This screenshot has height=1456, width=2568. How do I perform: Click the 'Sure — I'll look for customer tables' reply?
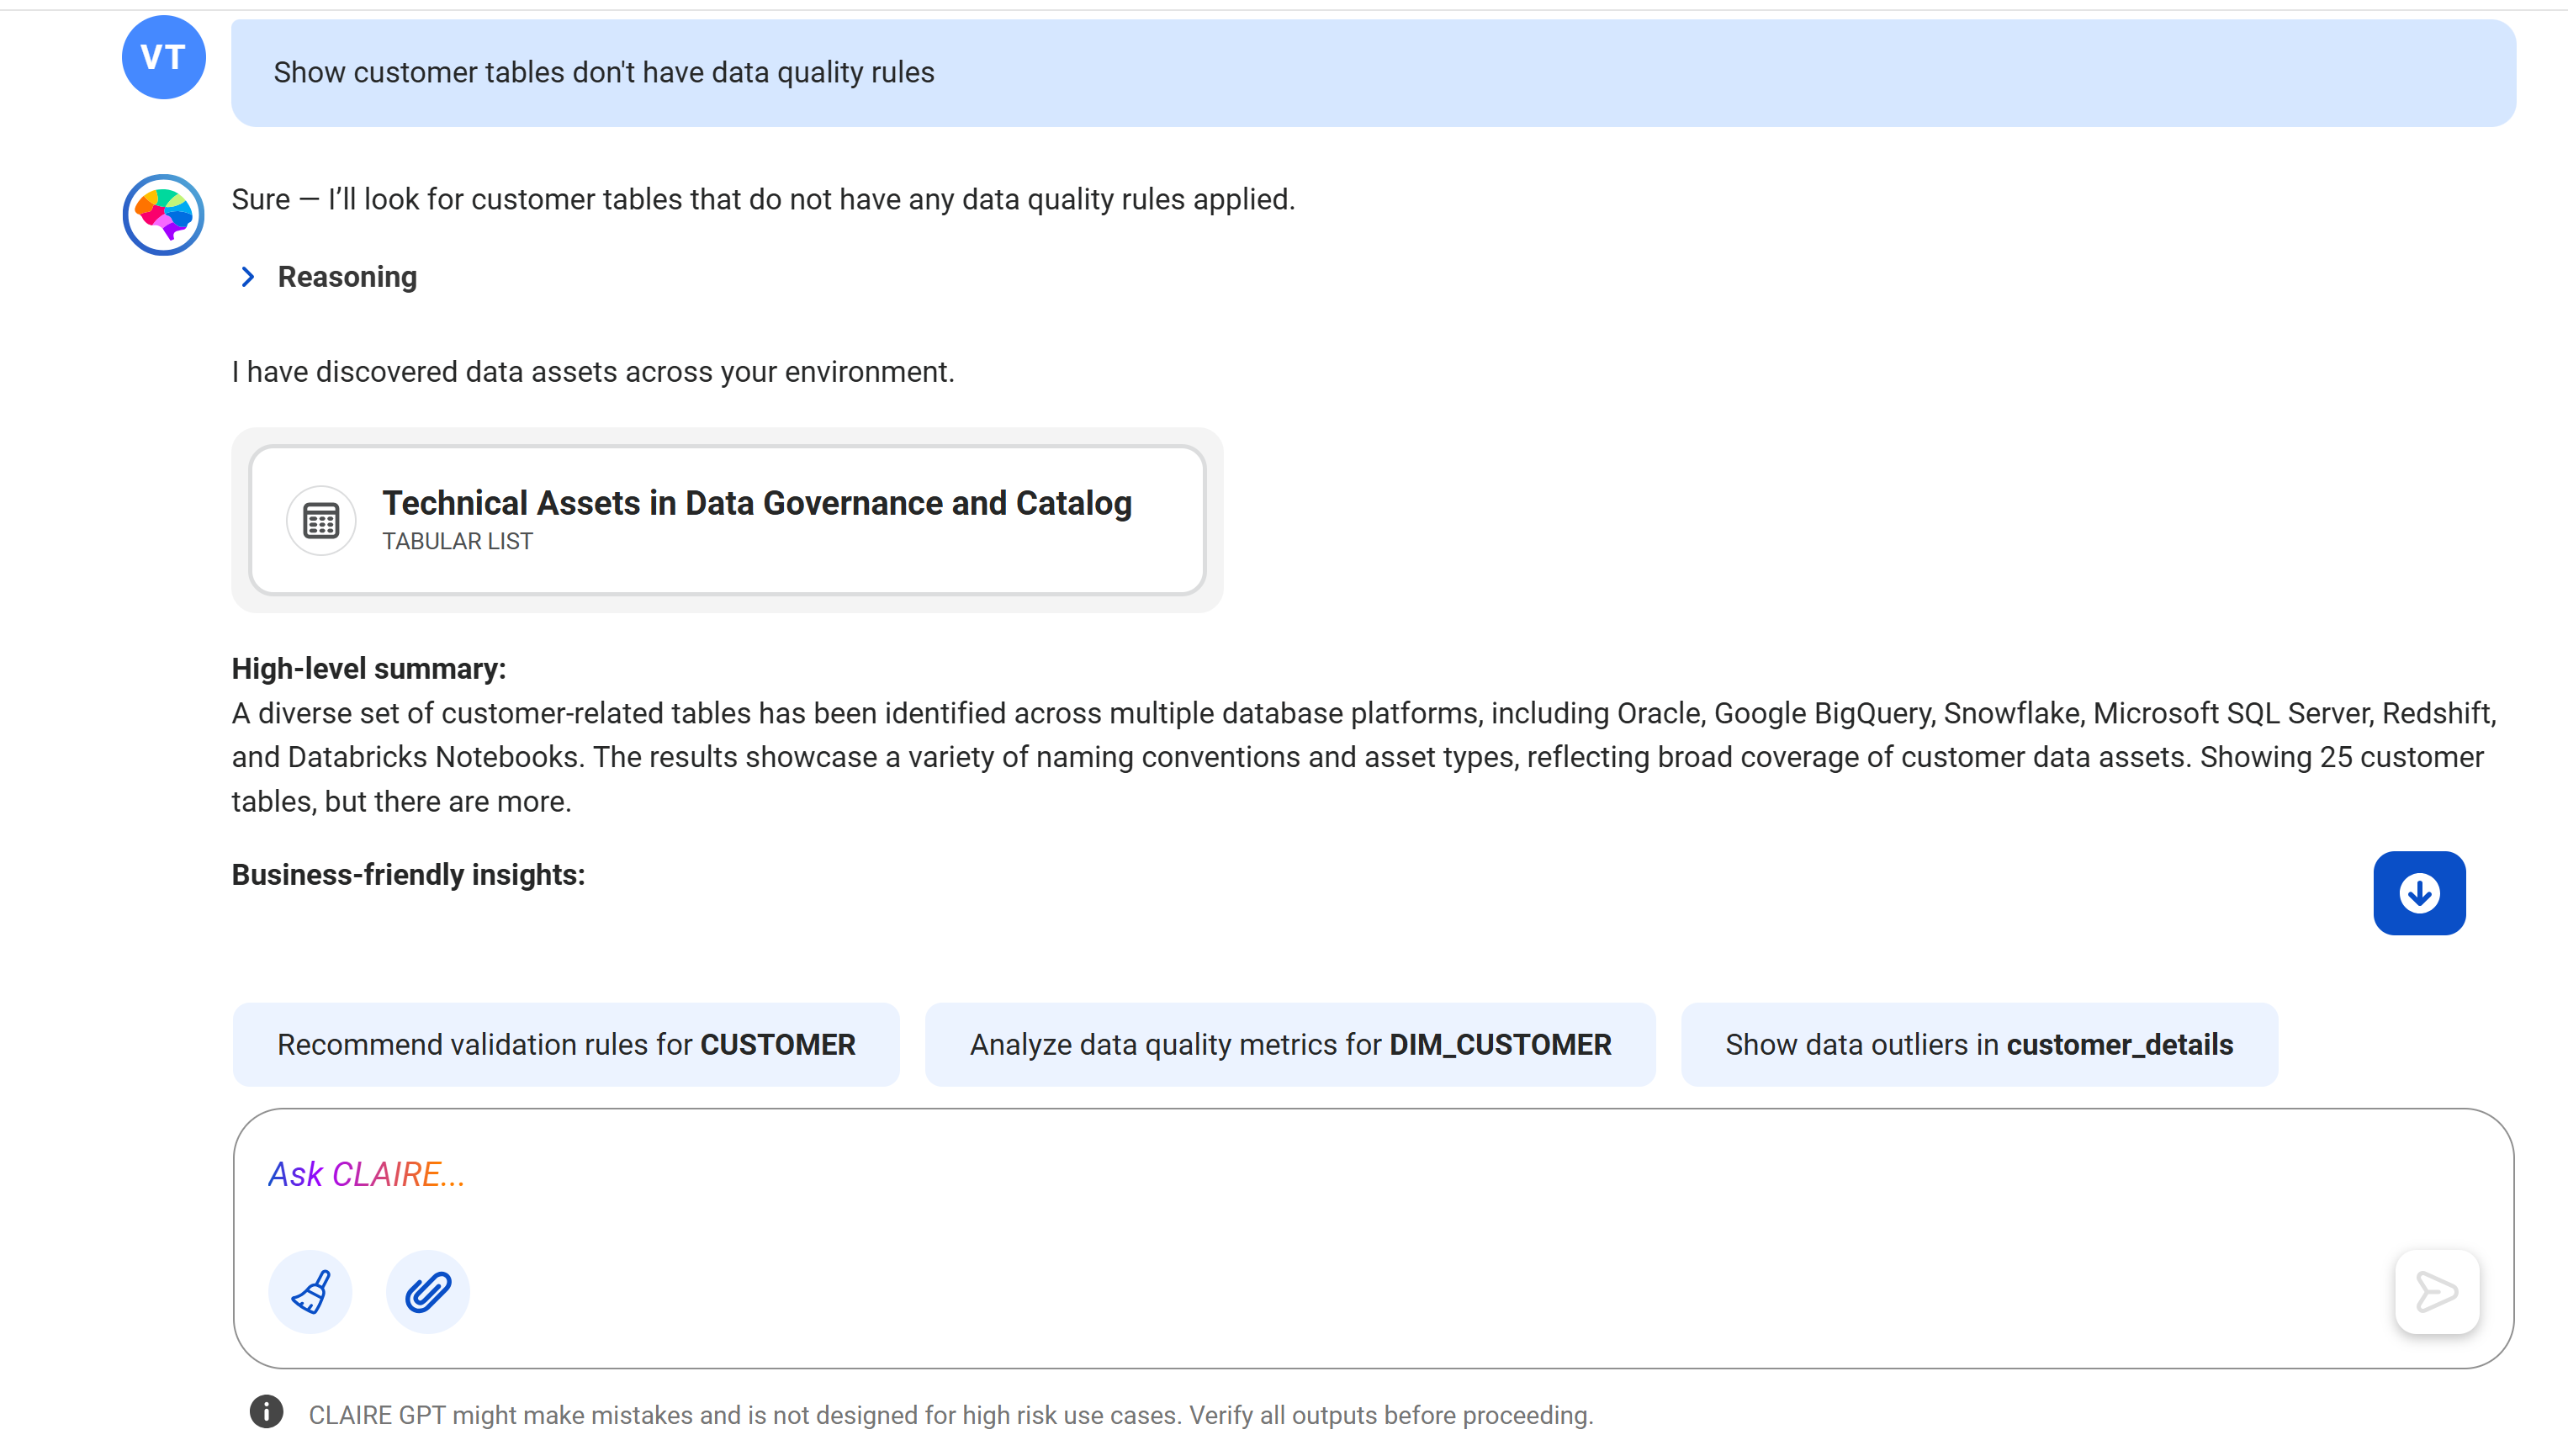pos(763,200)
